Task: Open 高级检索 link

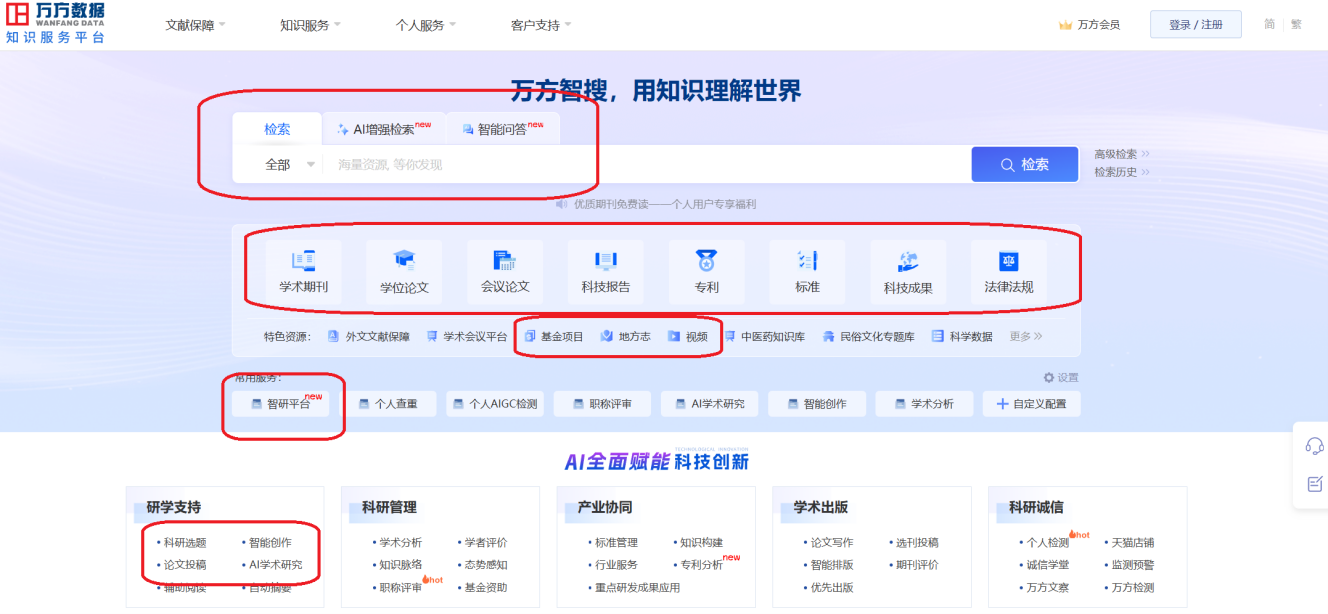Action: point(1122,154)
